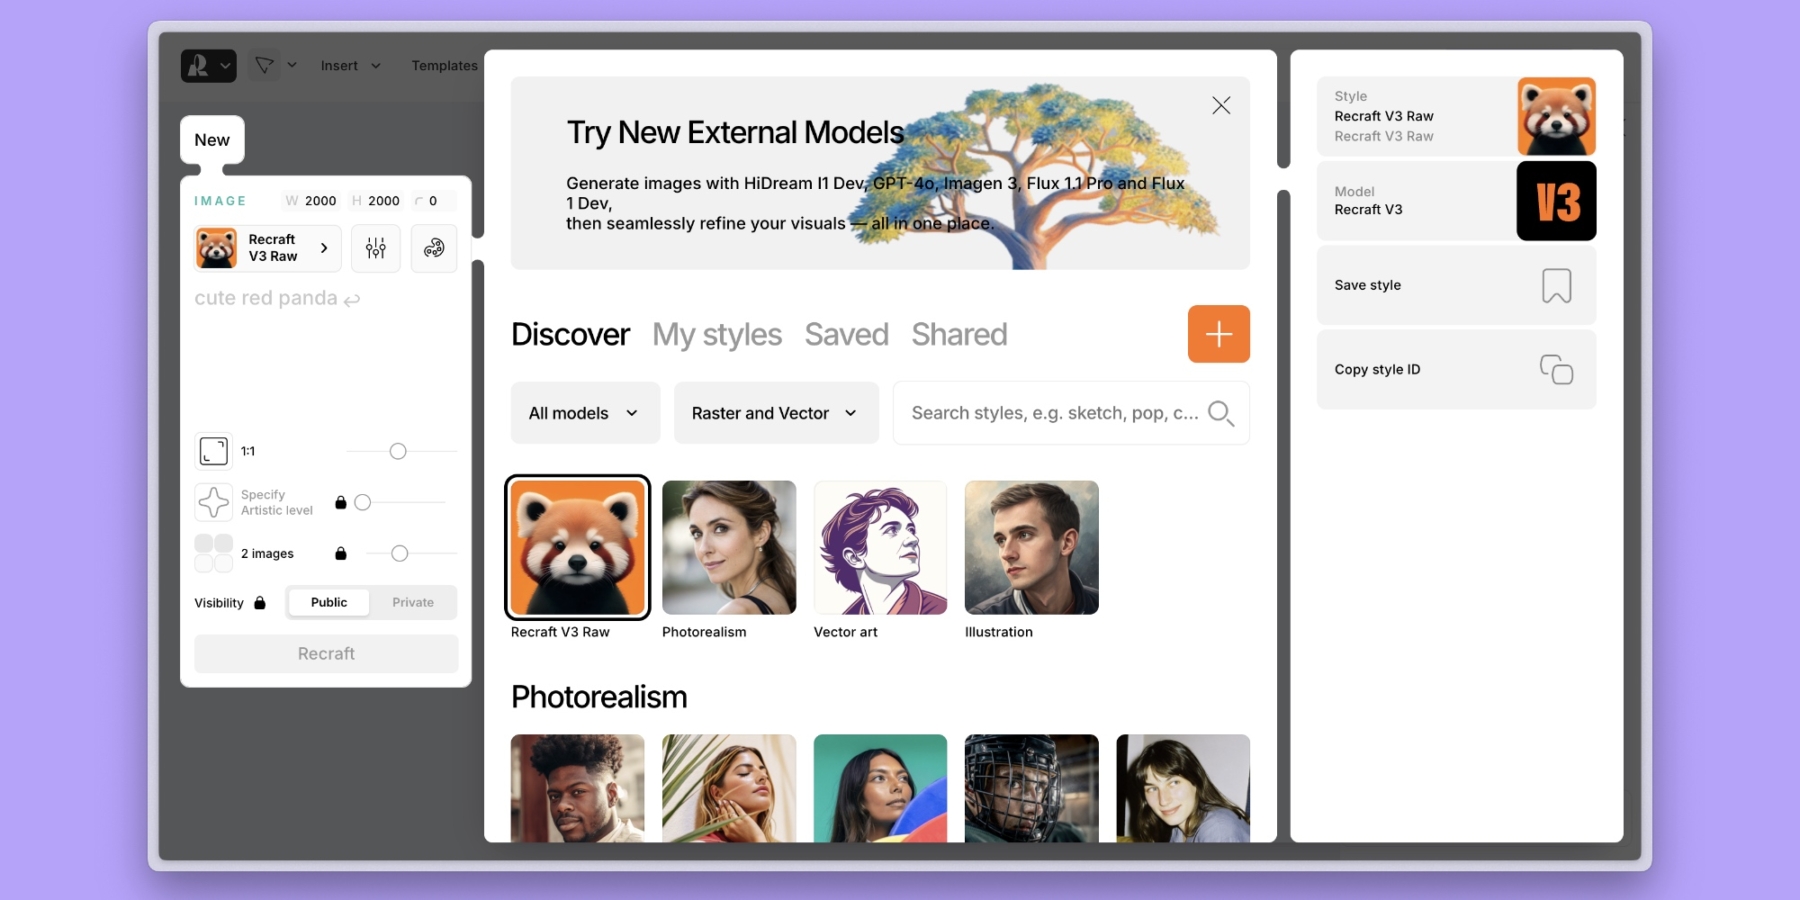1800x900 pixels.
Task: Switch to the My styles tab
Action: (x=717, y=335)
